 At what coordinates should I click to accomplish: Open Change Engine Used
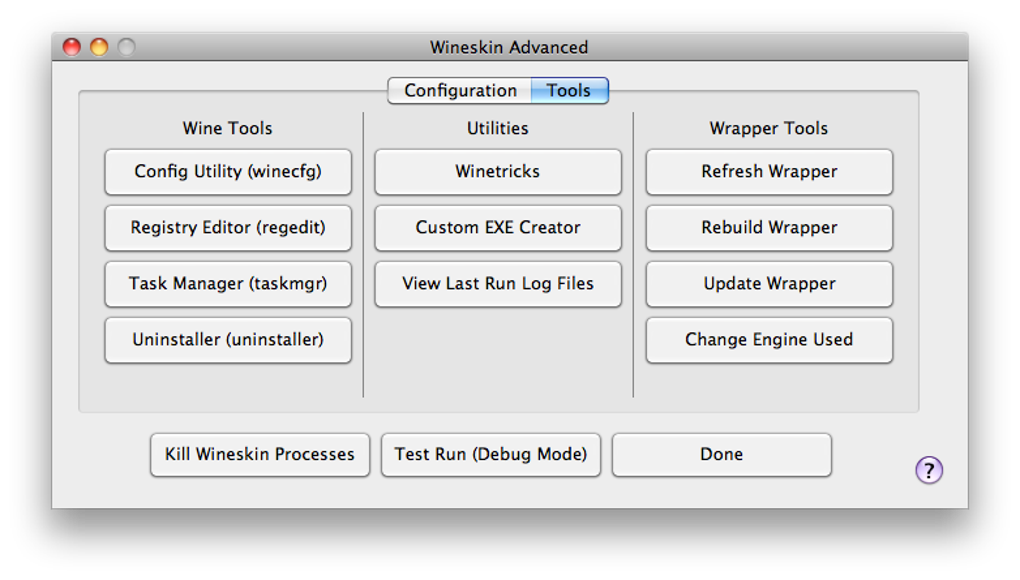click(x=769, y=340)
